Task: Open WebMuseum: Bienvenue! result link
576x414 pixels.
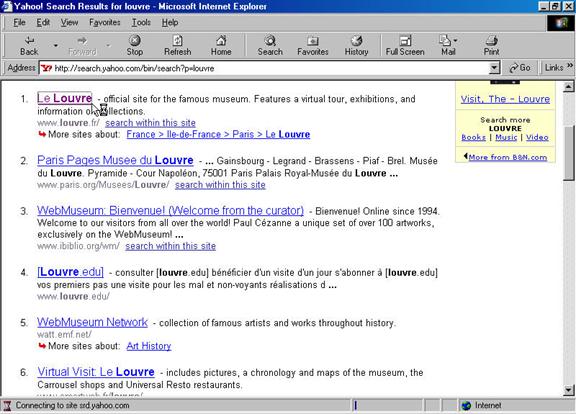Action: 170,210
